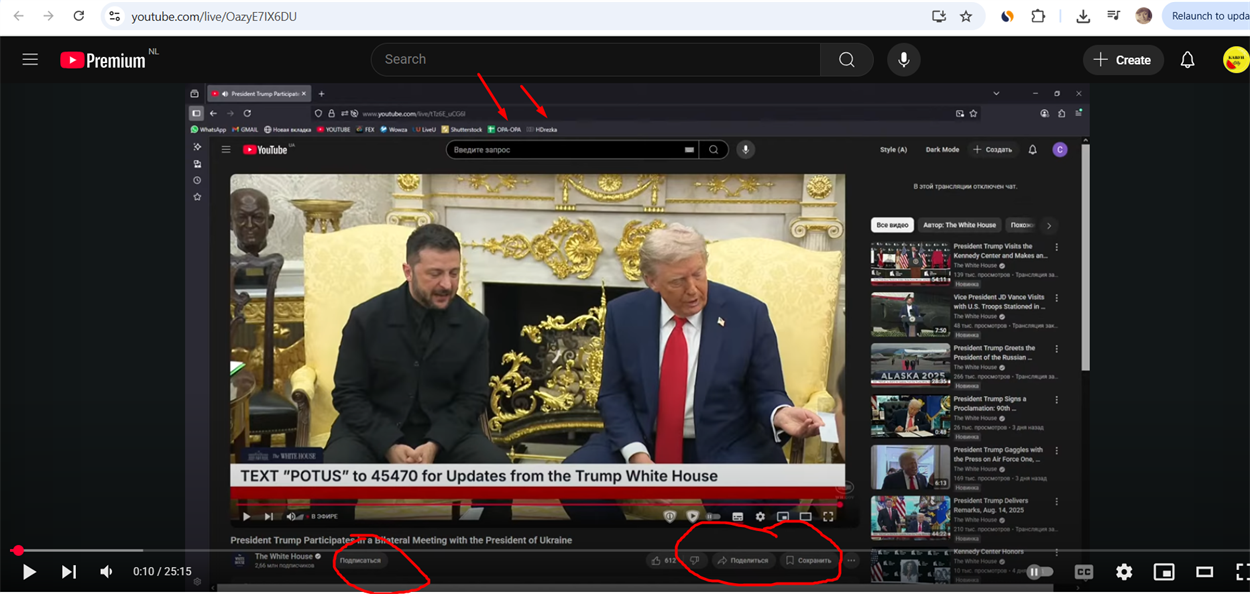The image size is (1250, 594).
Task: Click Сохранить button in the recorded video
Action: point(808,560)
